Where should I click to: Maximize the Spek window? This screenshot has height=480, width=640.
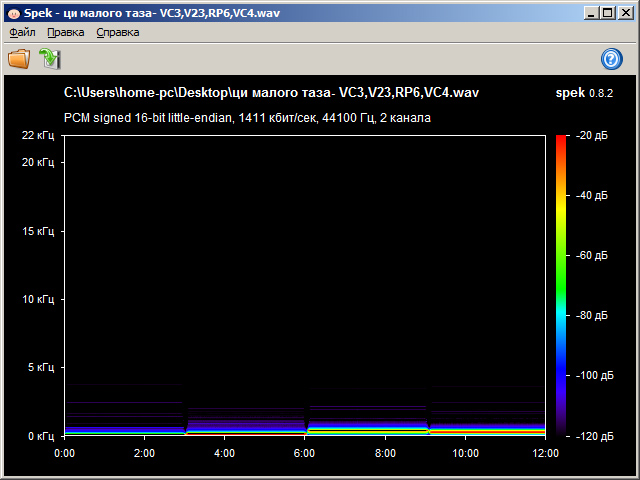pyautogui.click(x=608, y=12)
